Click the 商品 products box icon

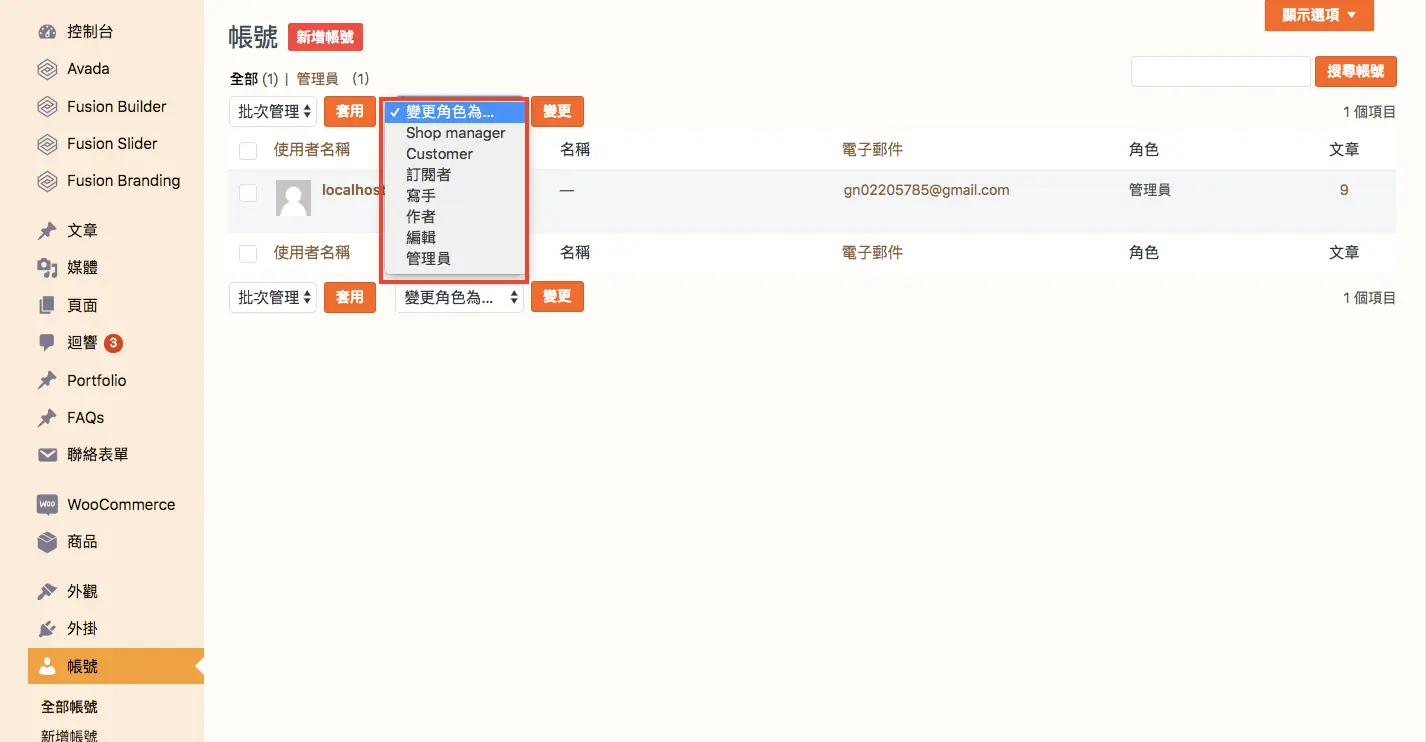click(47, 542)
